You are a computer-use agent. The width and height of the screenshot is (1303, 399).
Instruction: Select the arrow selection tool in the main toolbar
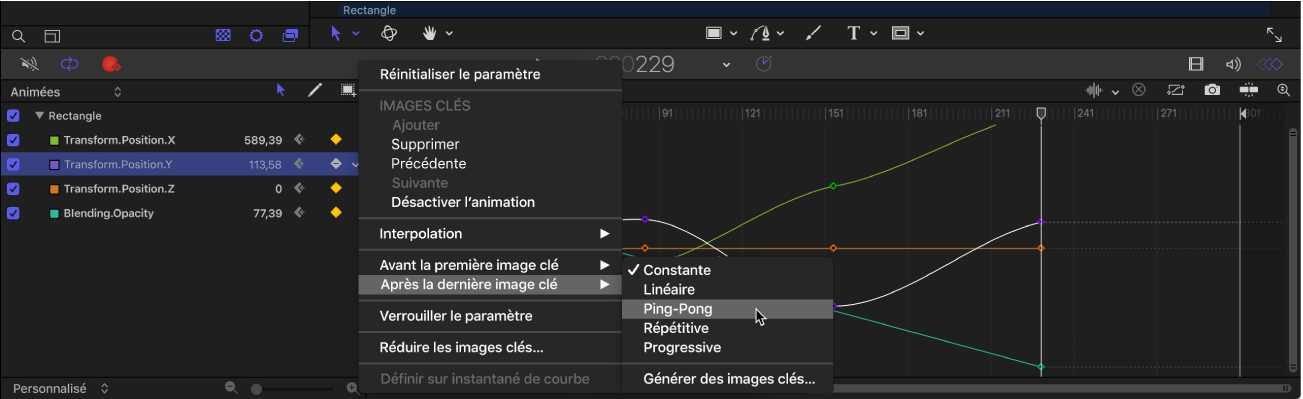coord(336,33)
